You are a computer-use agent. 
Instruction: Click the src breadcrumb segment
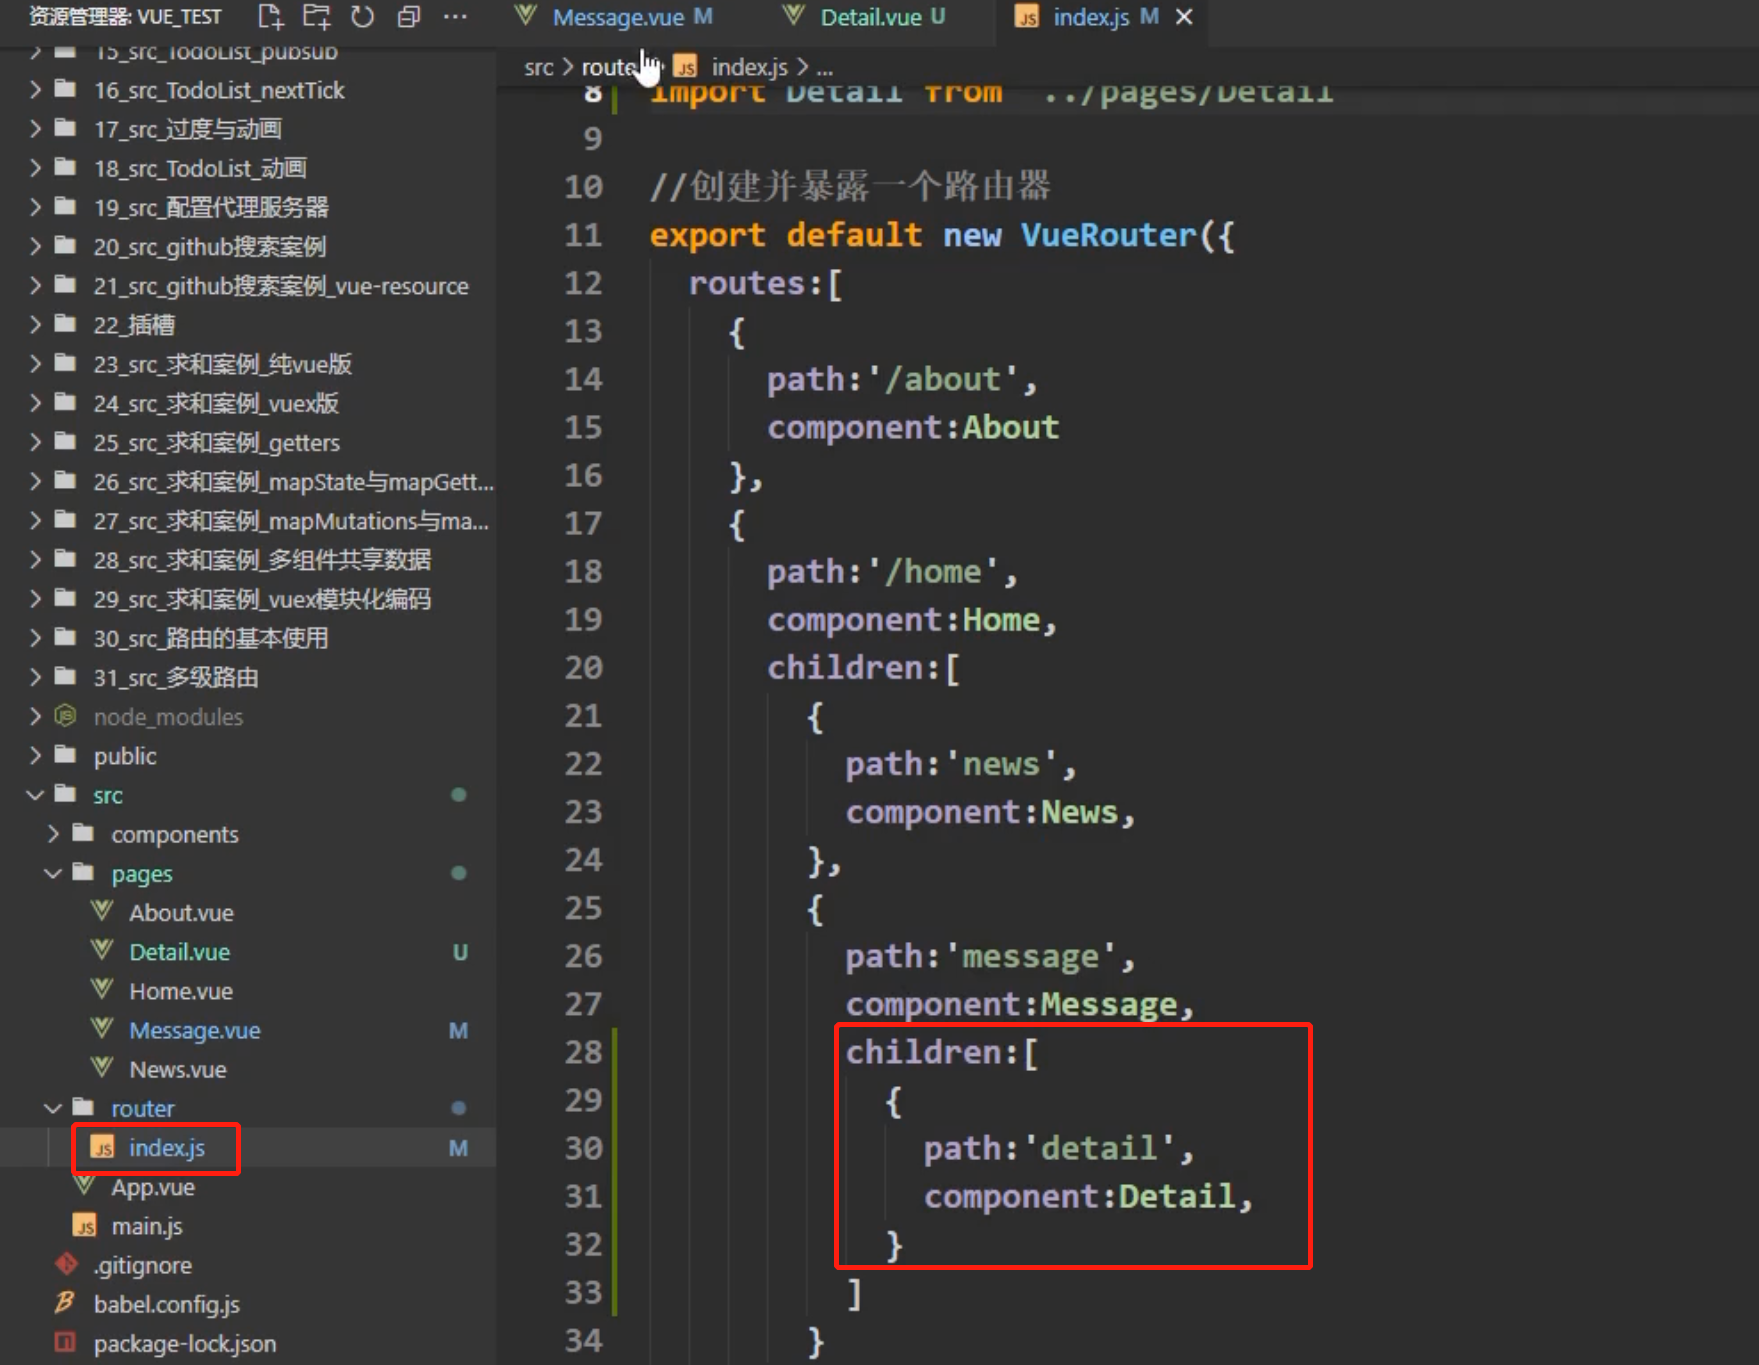coord(538,67)
